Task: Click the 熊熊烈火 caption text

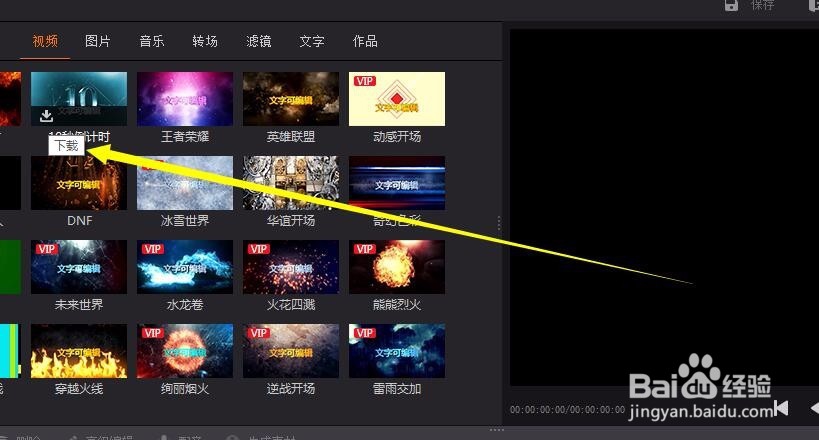Action: 397,305
